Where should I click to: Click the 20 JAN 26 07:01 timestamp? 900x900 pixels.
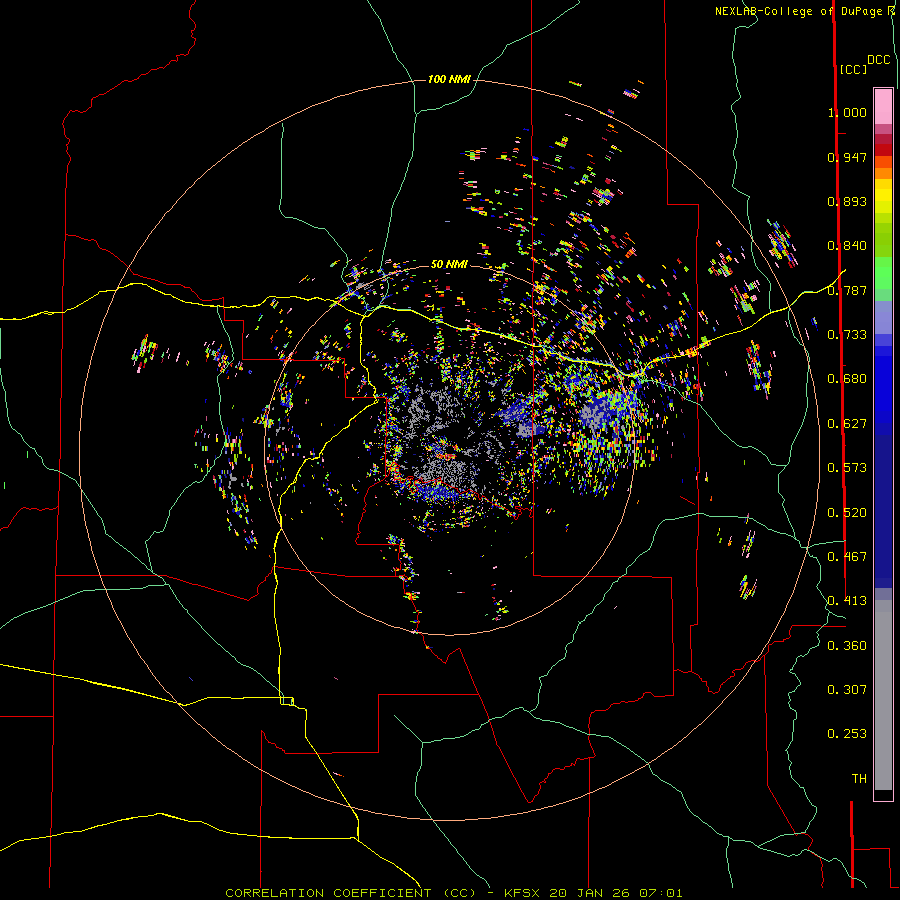[616, 893]
